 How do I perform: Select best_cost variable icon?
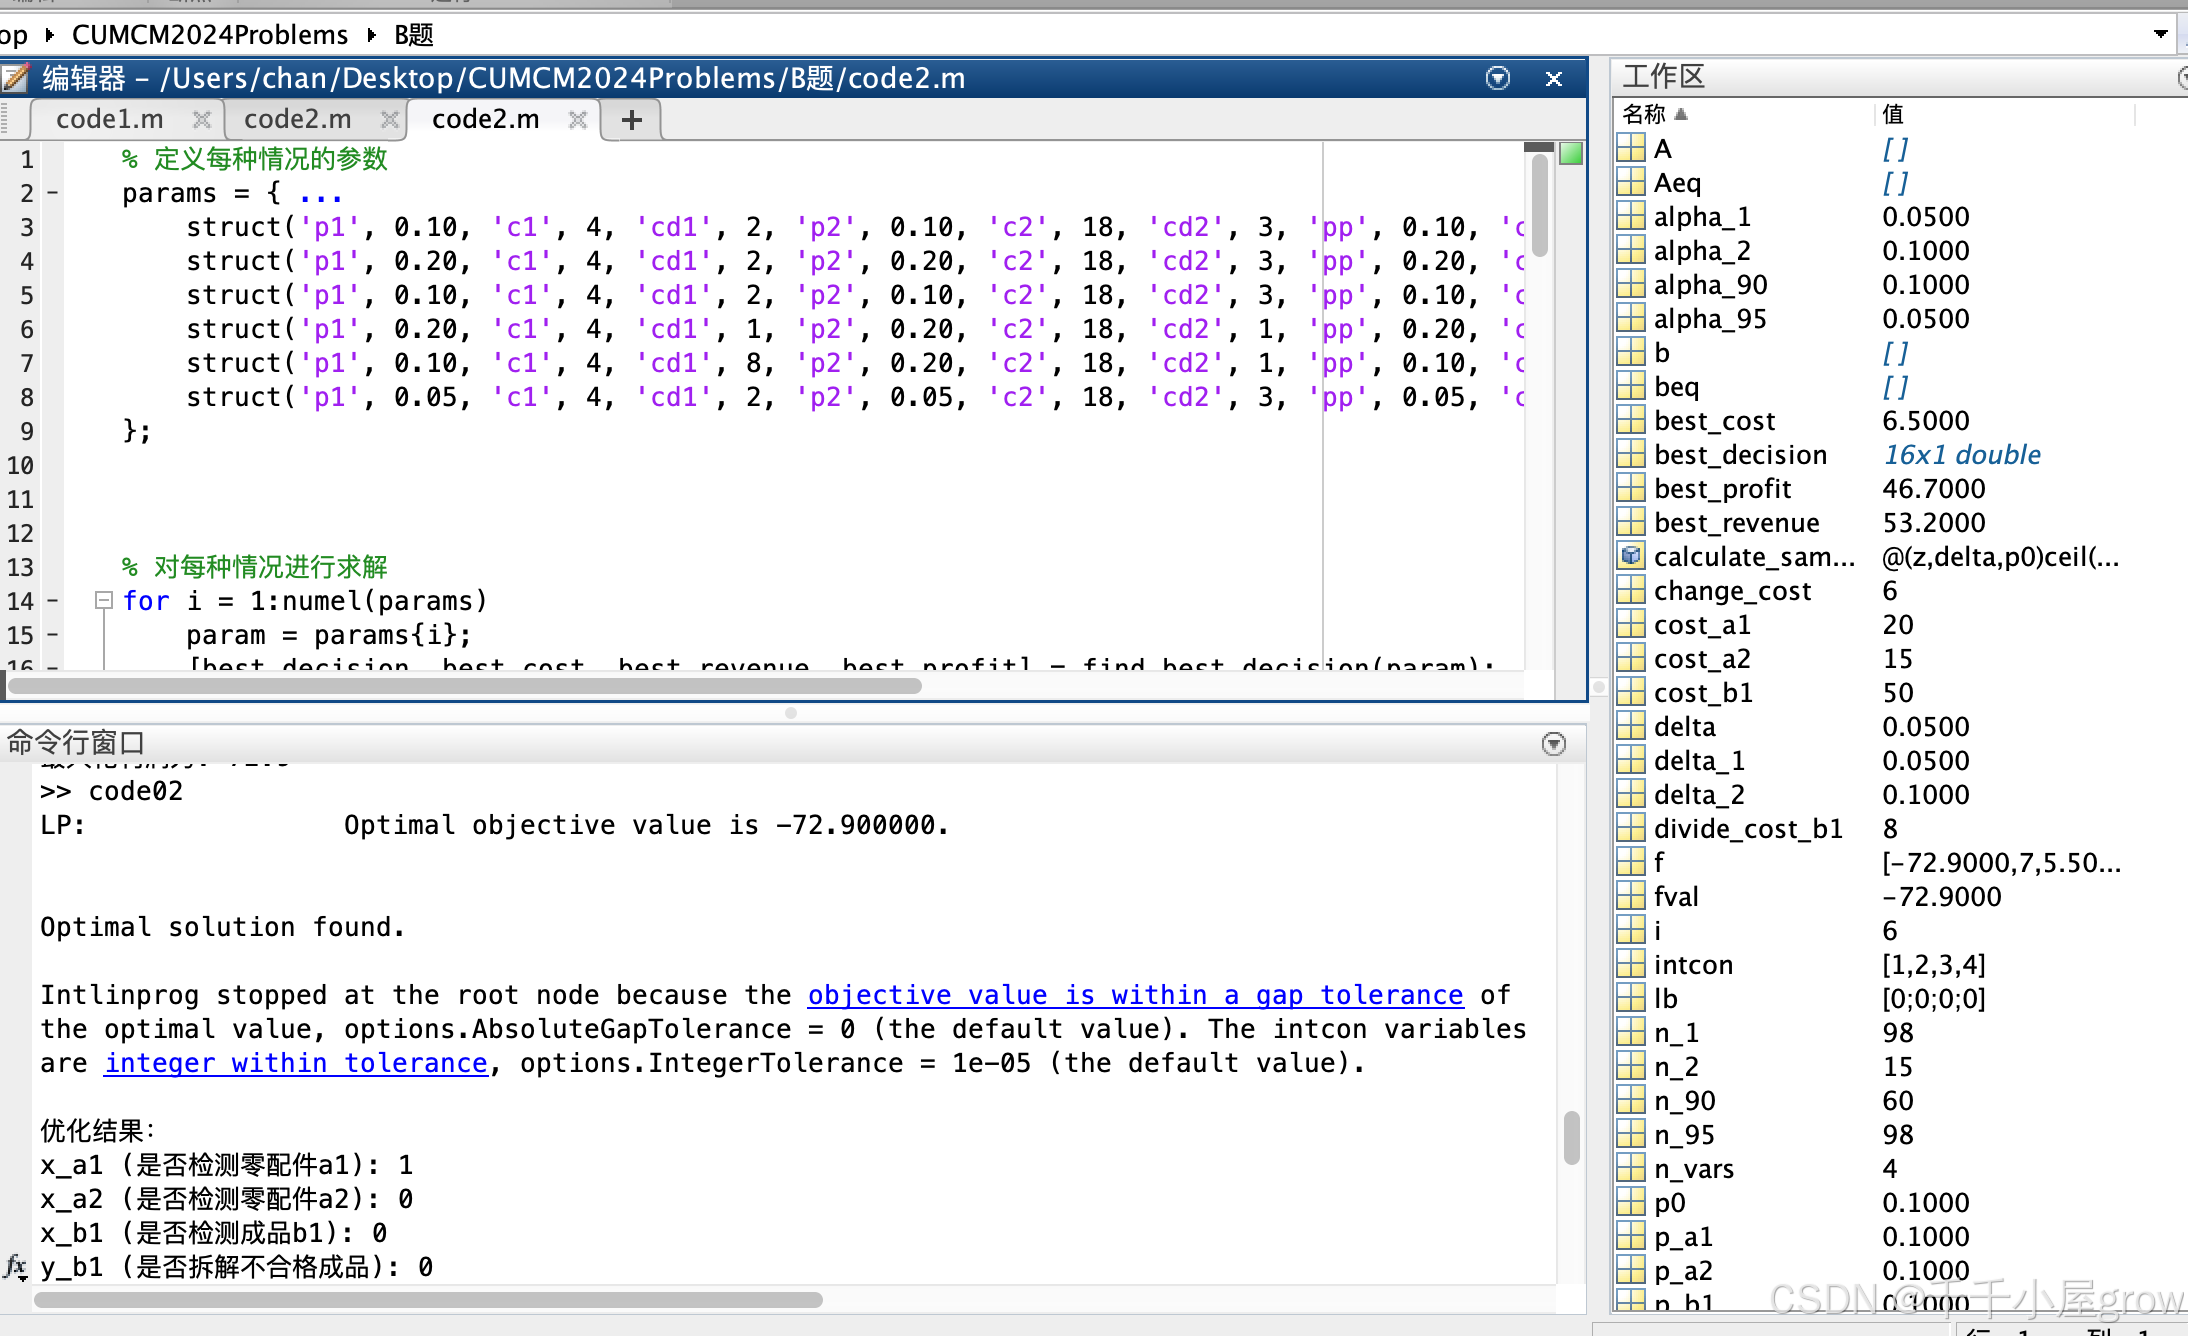(x=1631, y=420)
